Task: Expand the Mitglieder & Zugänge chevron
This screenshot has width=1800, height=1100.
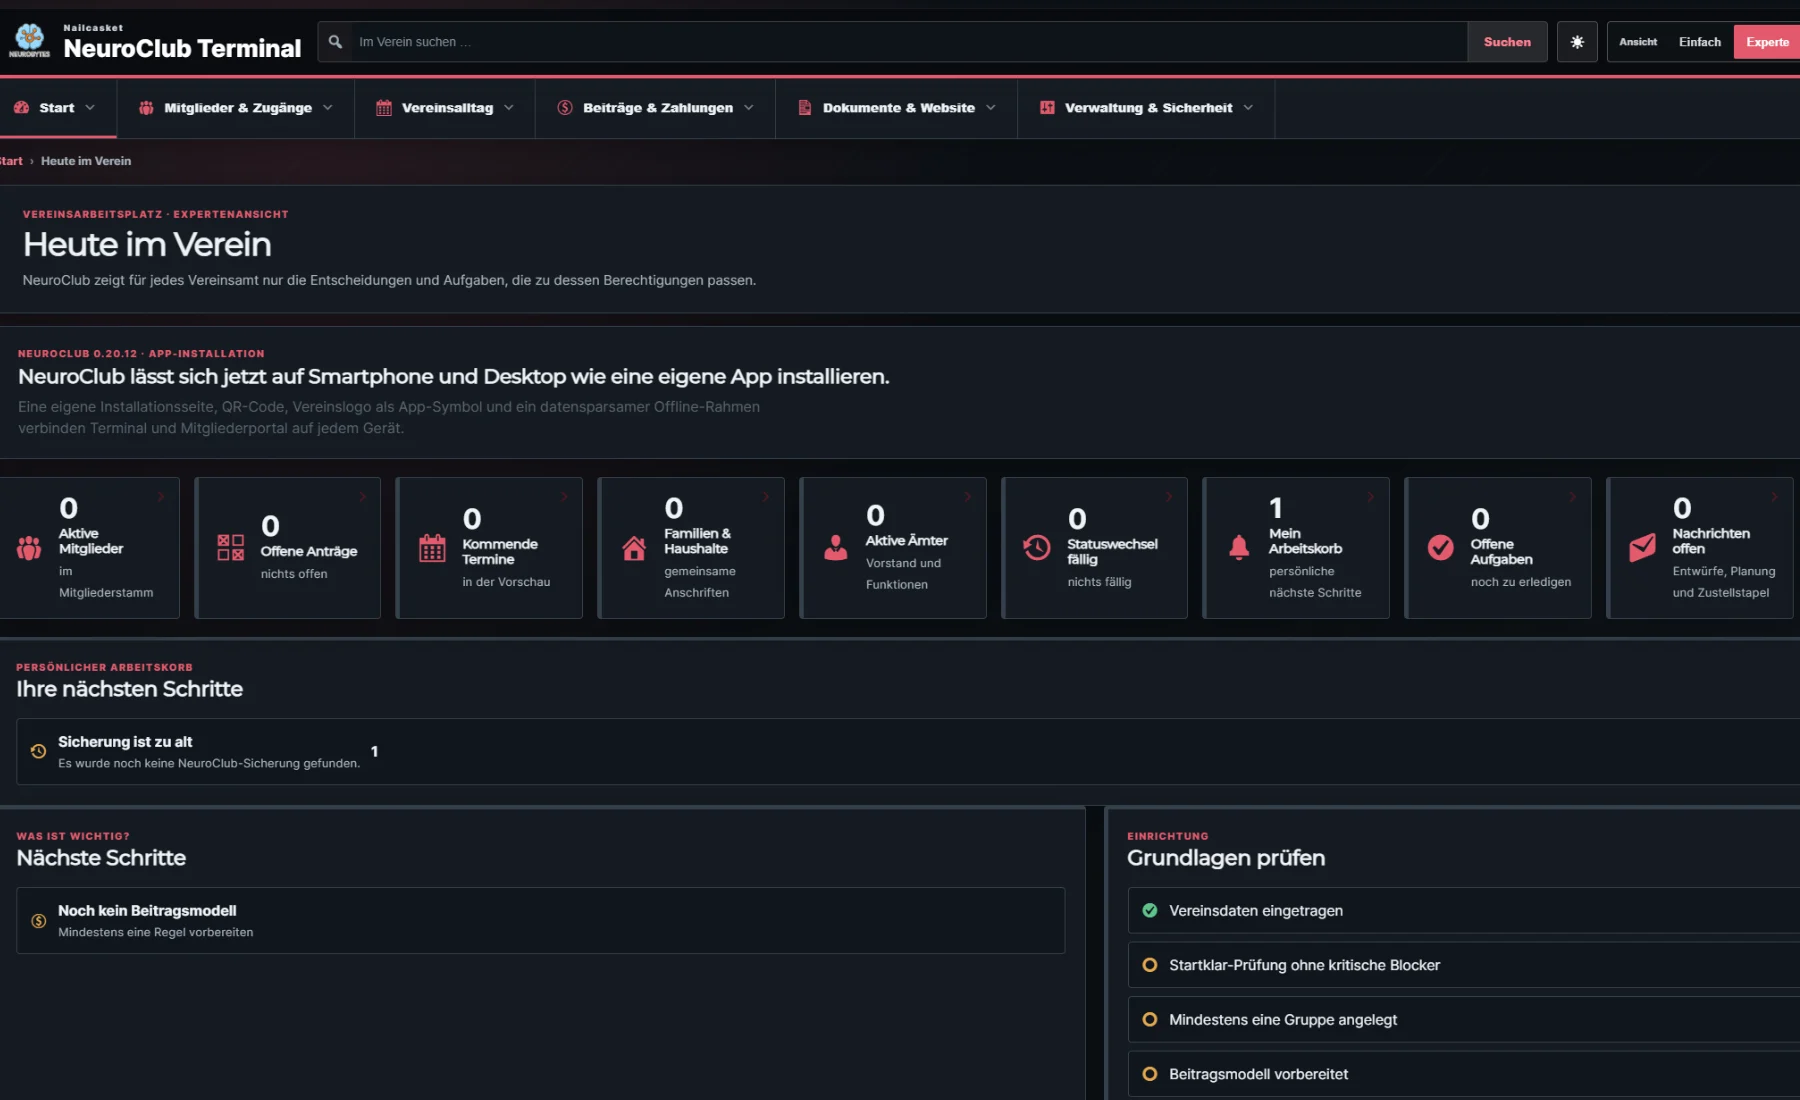Action: [327, 108]
